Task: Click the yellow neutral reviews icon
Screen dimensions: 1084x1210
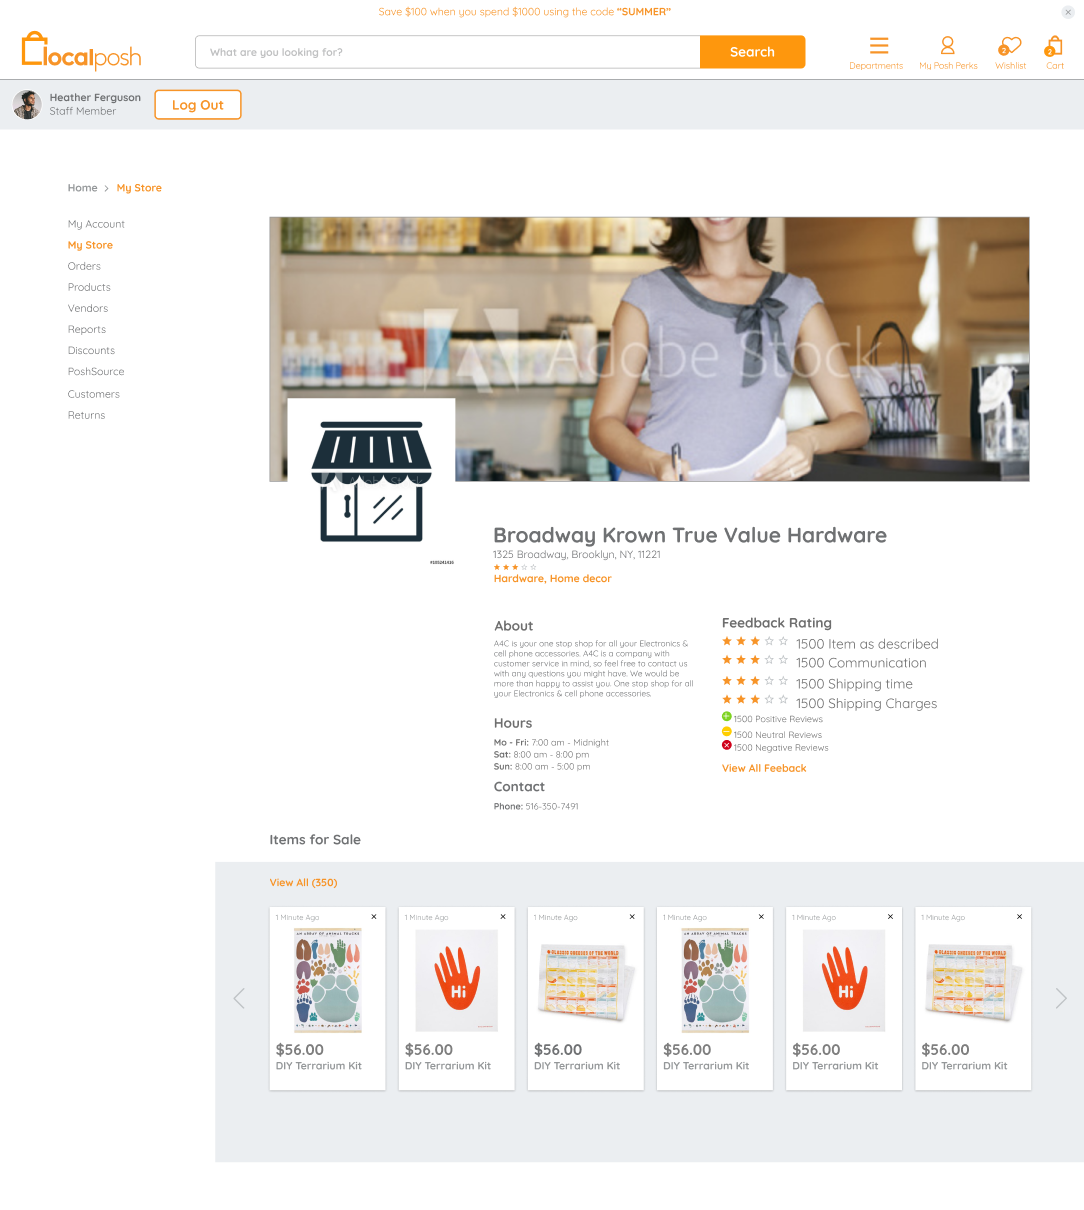Action: click(x=727, y=731)
